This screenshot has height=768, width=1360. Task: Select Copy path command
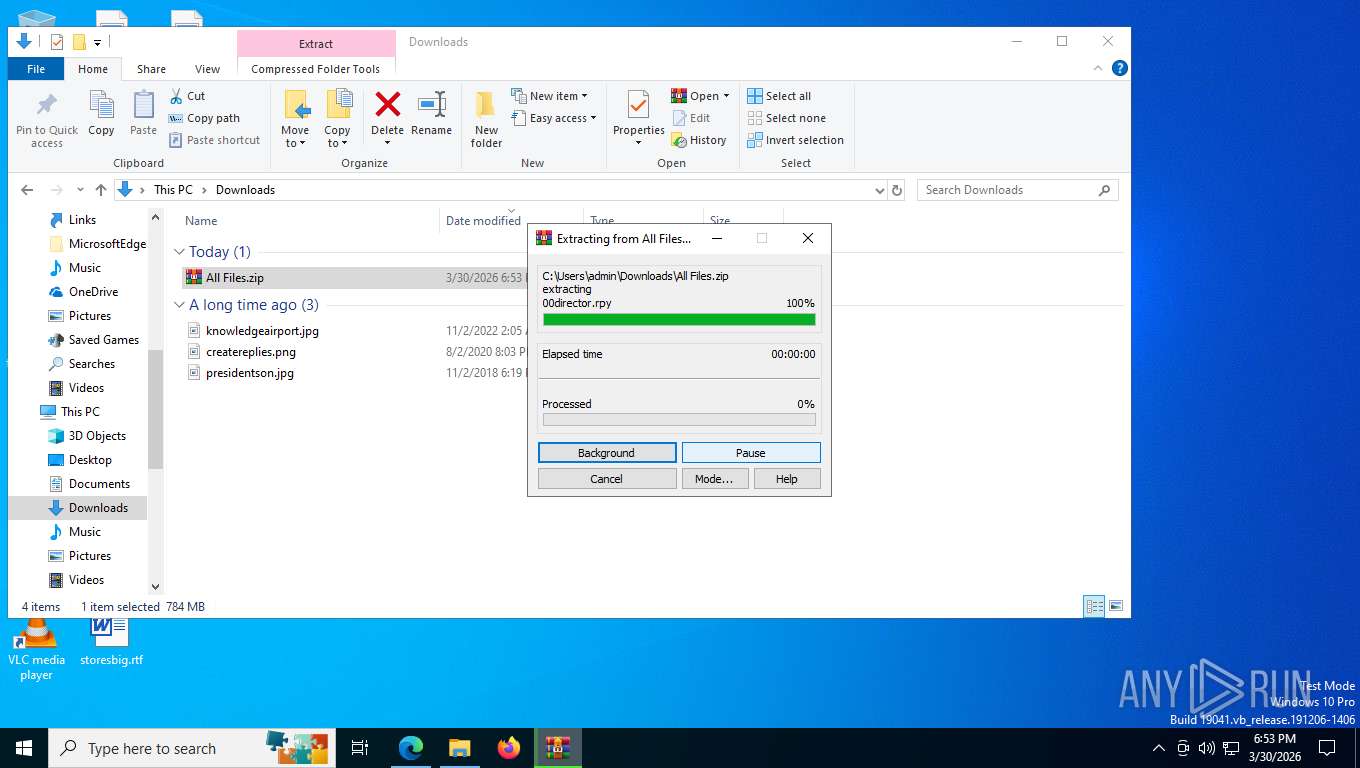point(205,118)
